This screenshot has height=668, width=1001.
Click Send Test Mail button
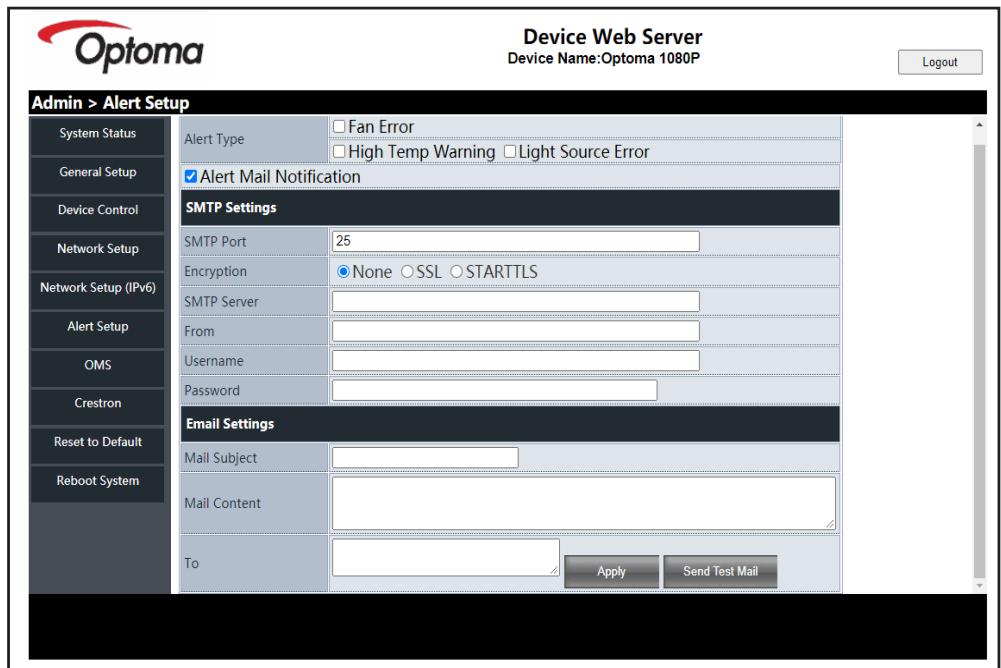[x=720, y=572]
